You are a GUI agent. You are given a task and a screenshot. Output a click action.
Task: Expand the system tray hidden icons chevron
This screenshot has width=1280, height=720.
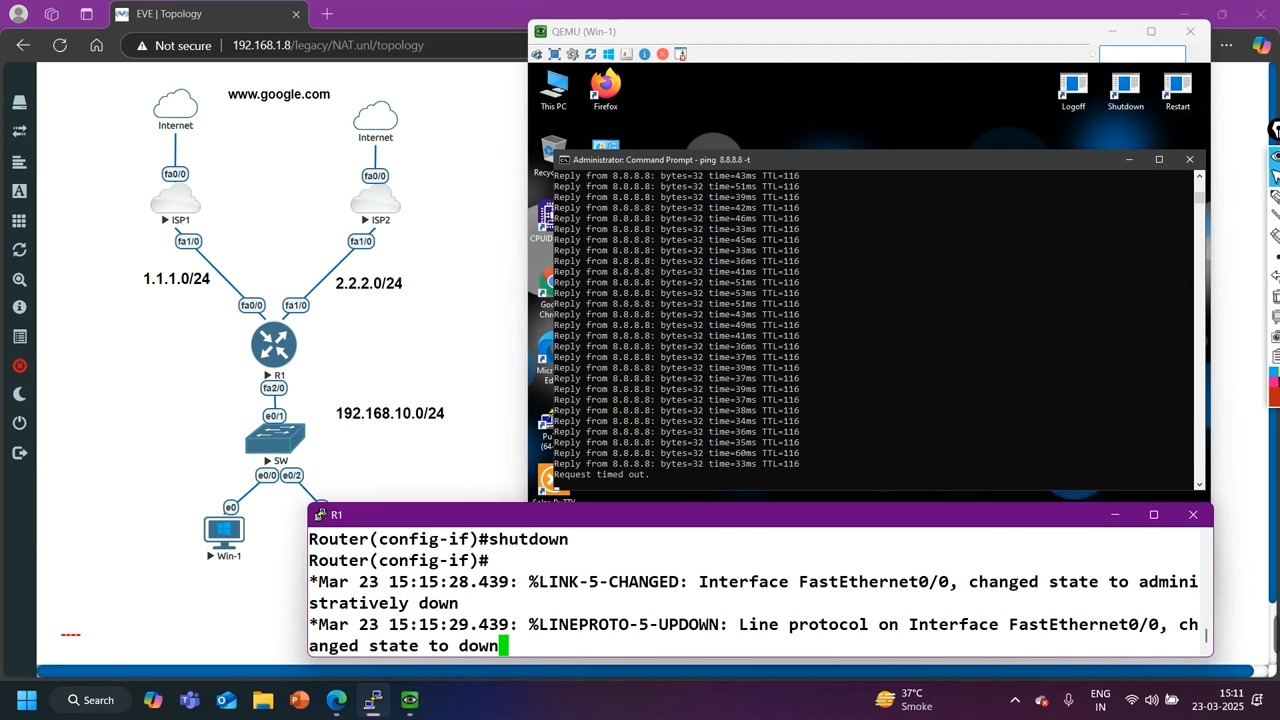point(1015,700)
